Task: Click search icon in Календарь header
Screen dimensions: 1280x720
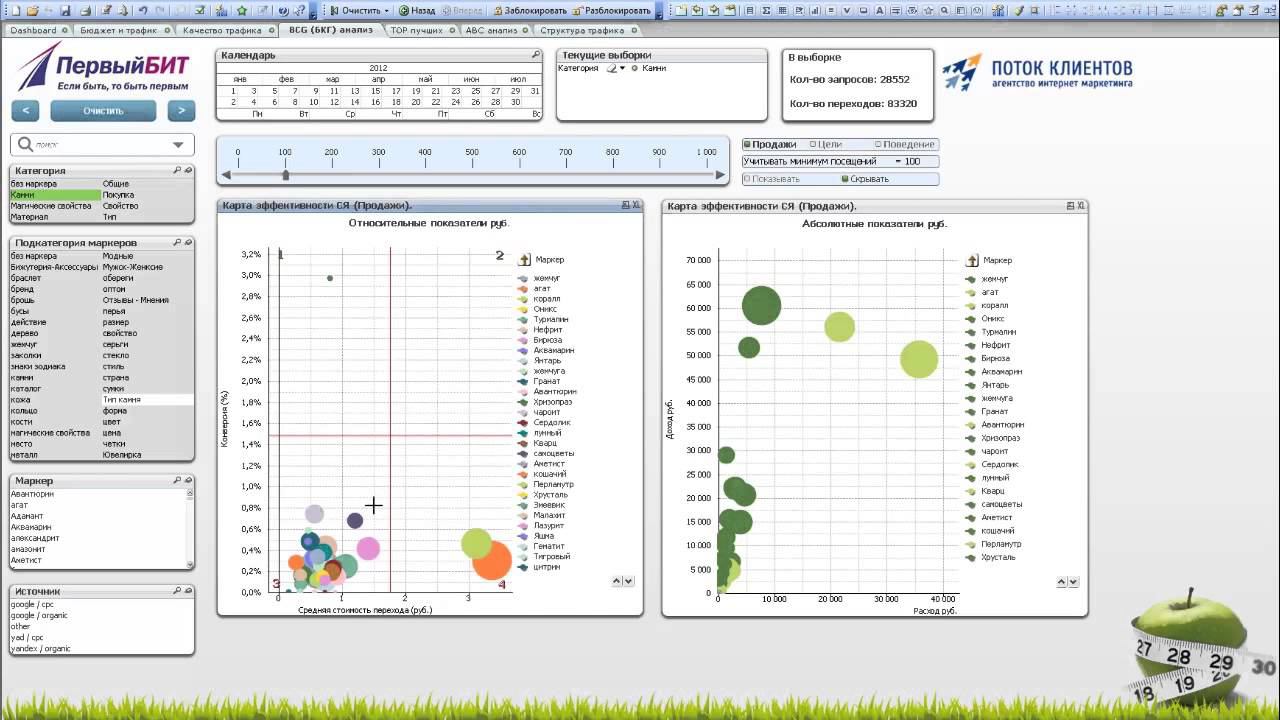Action: point(536,55)
